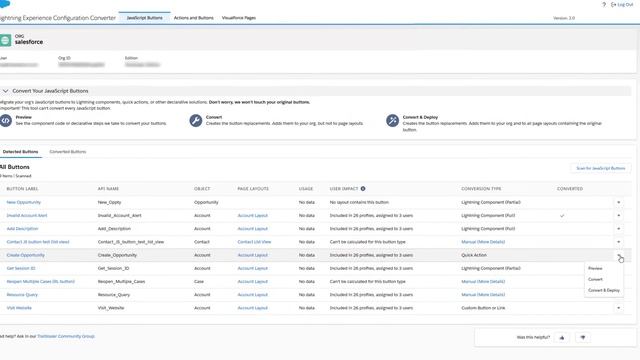Click the Convert & Deploy tools icon
This screenshot has width=640, height=360.
coord(393,121)
